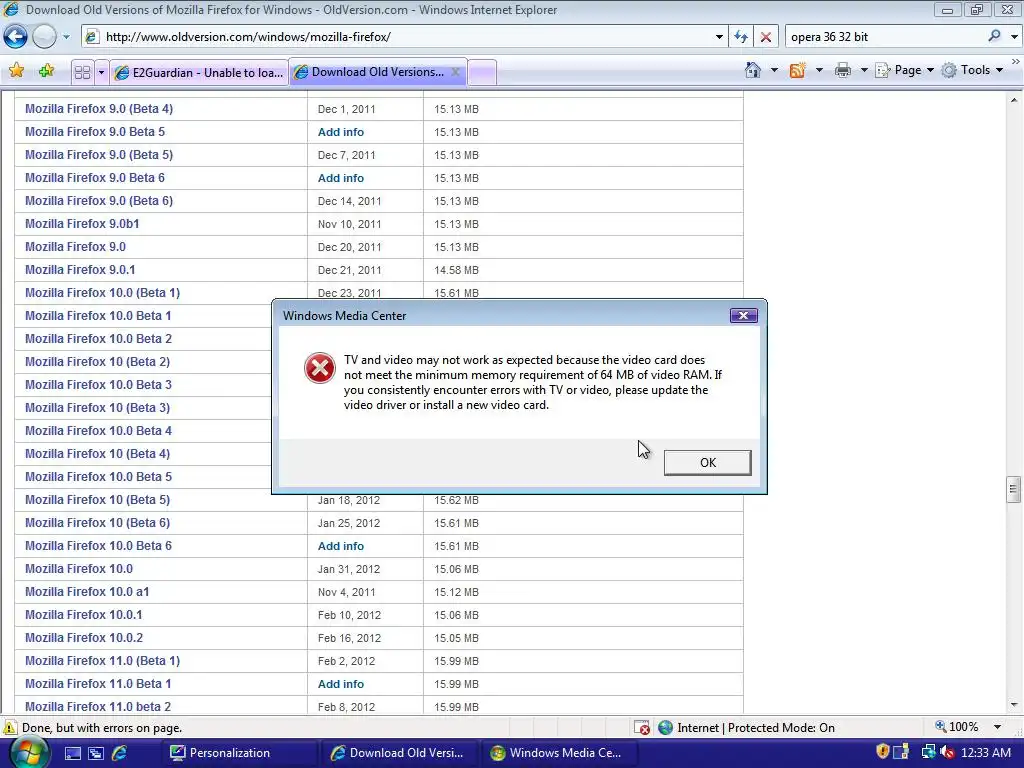Switch to the Download Old Versi... taskbar button
This screenshot has width=1024, height=768.
tap(399, 753)
